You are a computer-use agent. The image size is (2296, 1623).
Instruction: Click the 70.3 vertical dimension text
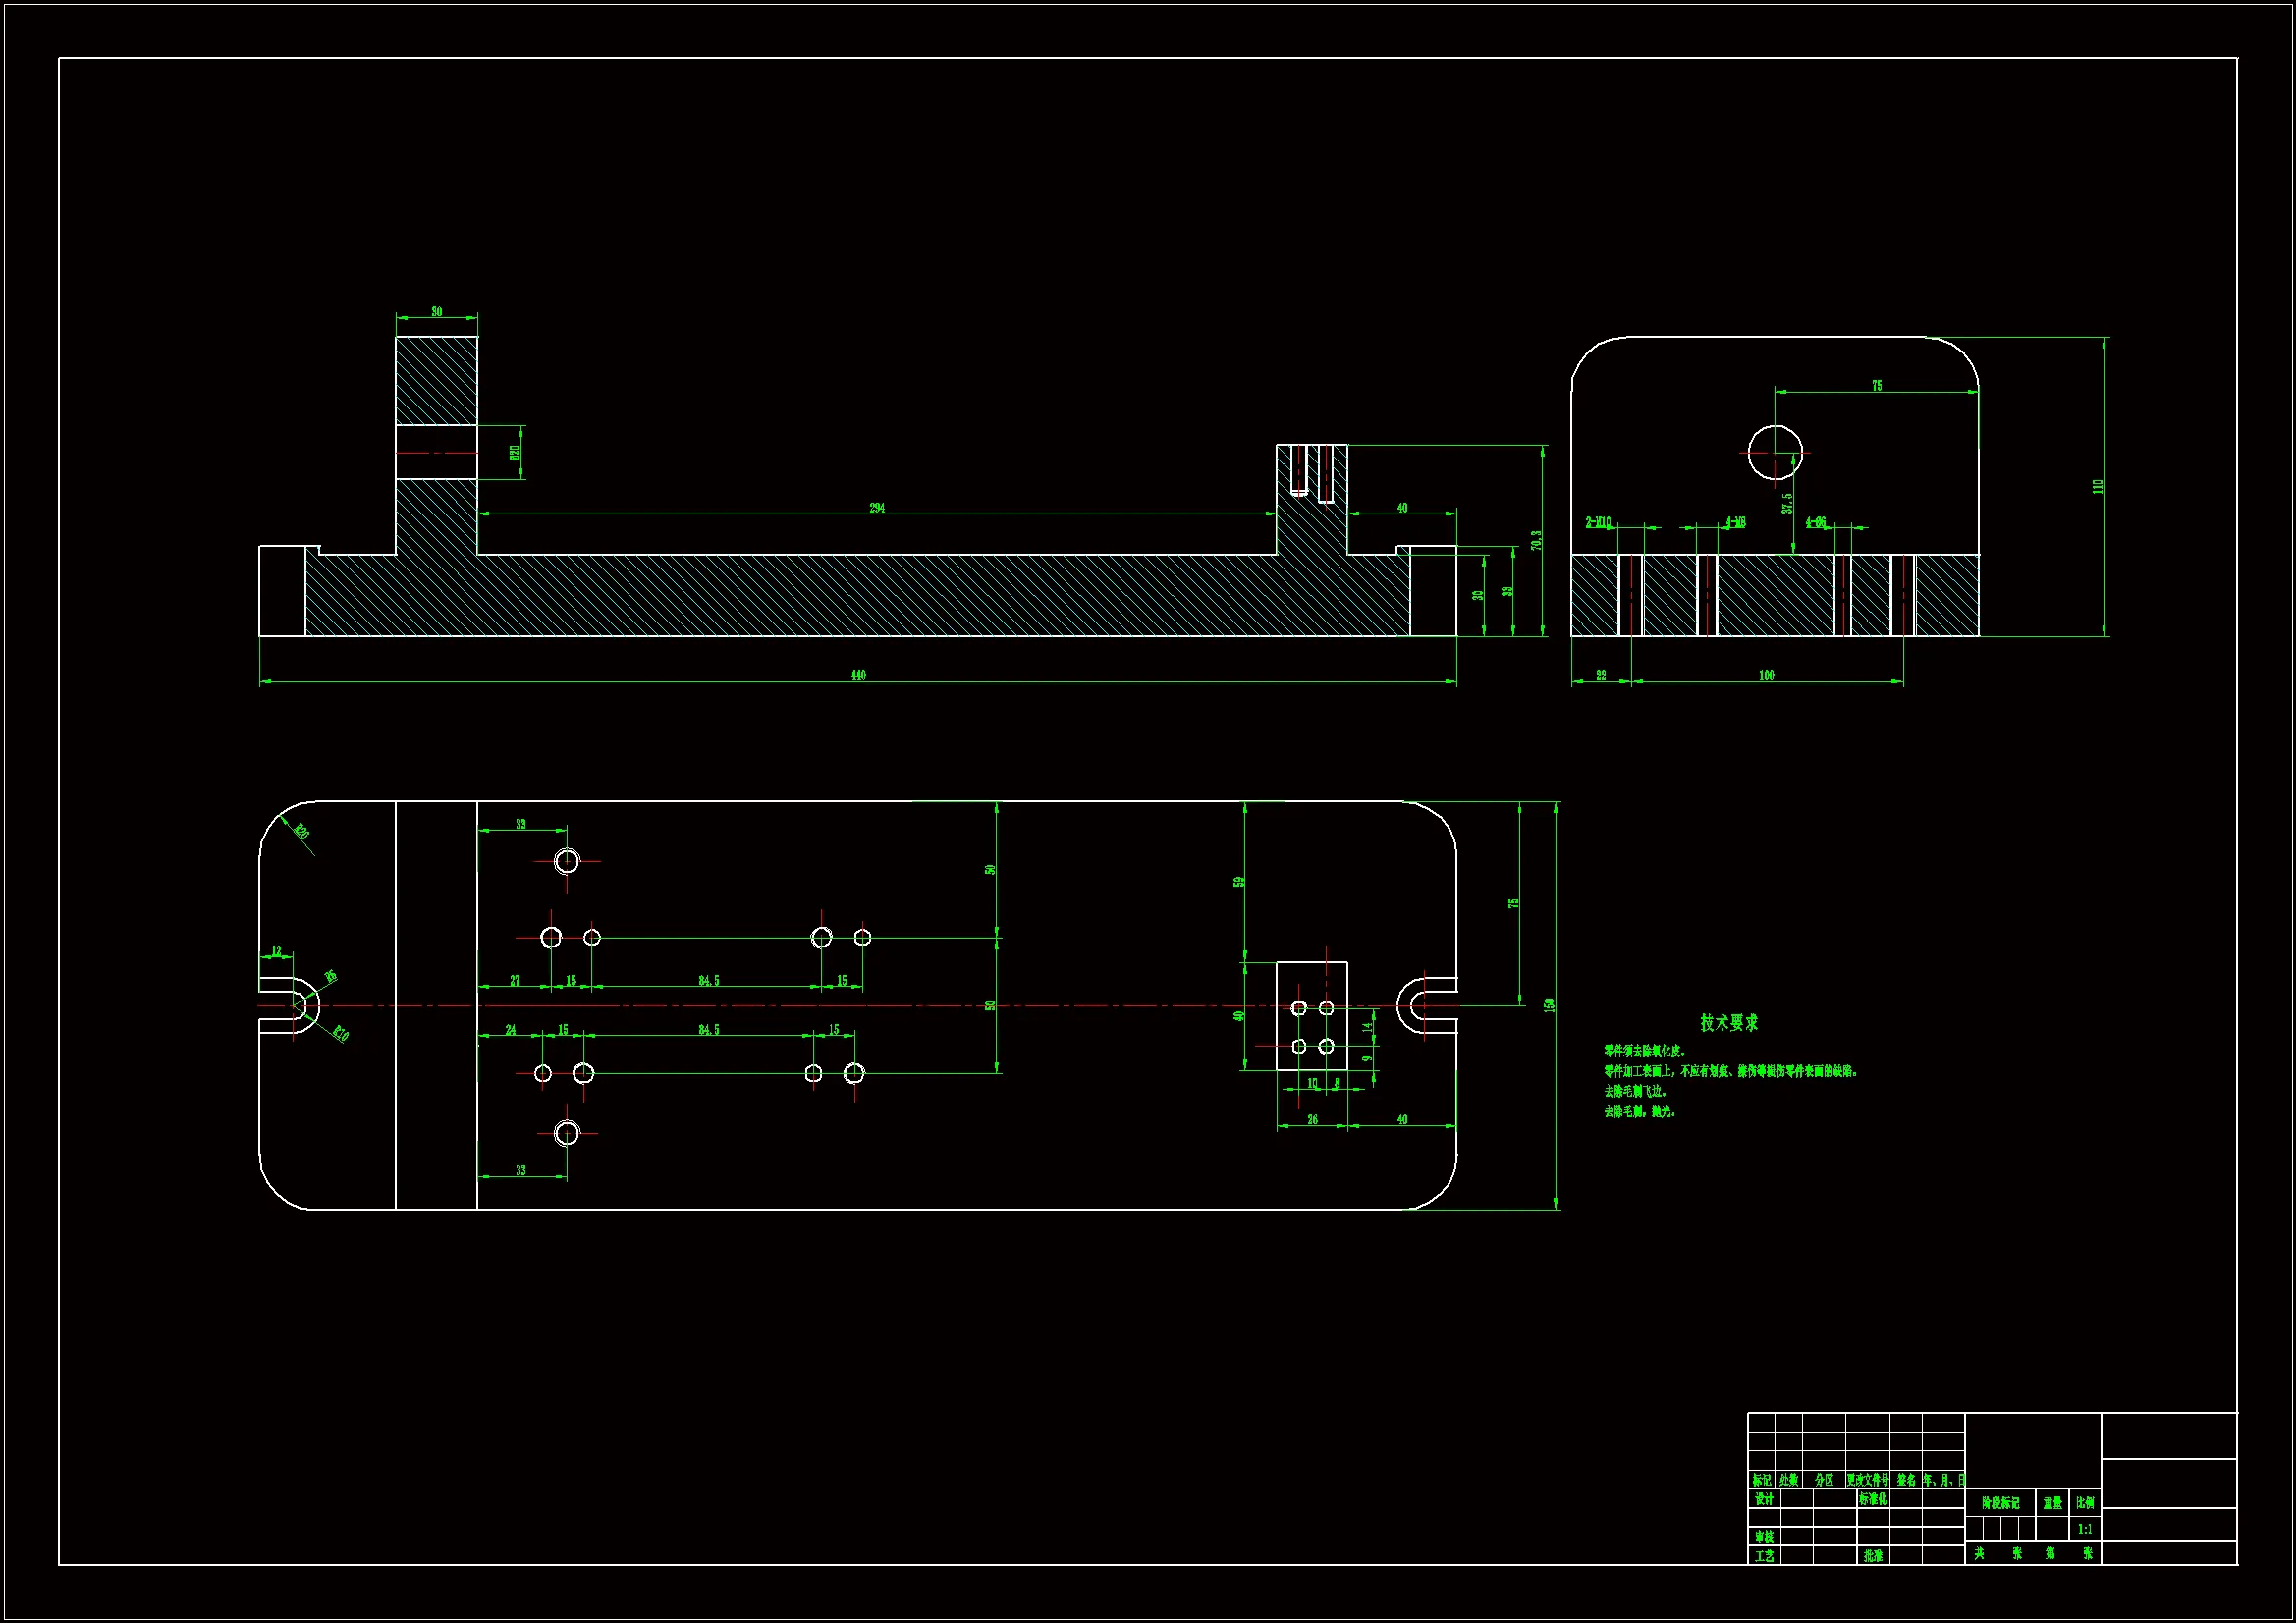[x=1536, y=540]
